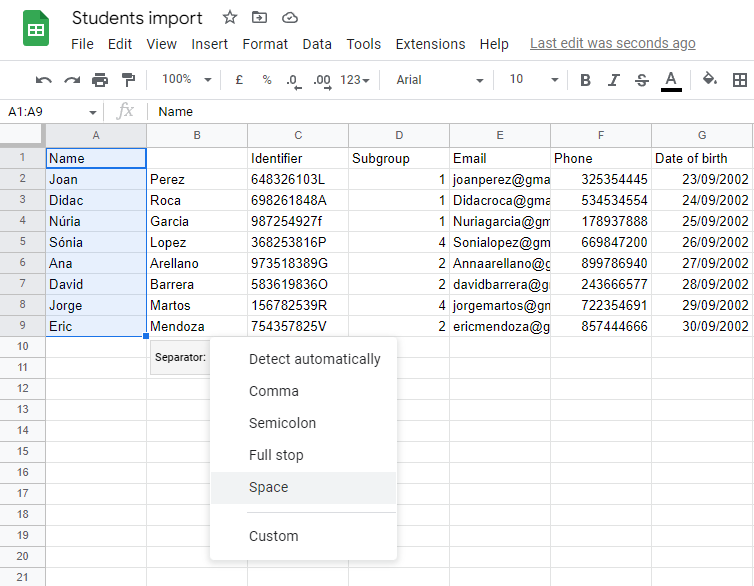The image size is (754, 586).
Task: Toggle italic formatting
Action: tap(614, 80)
